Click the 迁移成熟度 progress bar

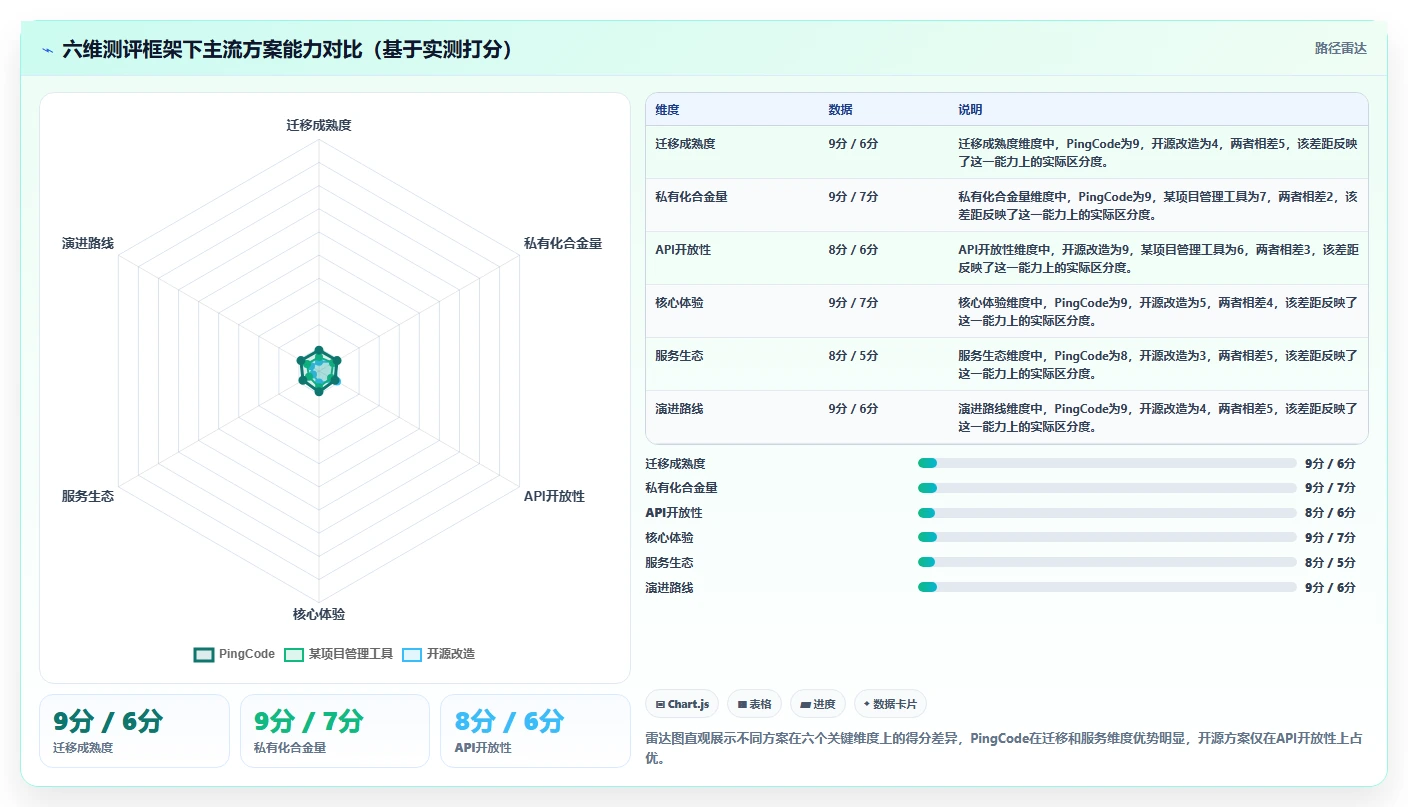point(1107,463)
